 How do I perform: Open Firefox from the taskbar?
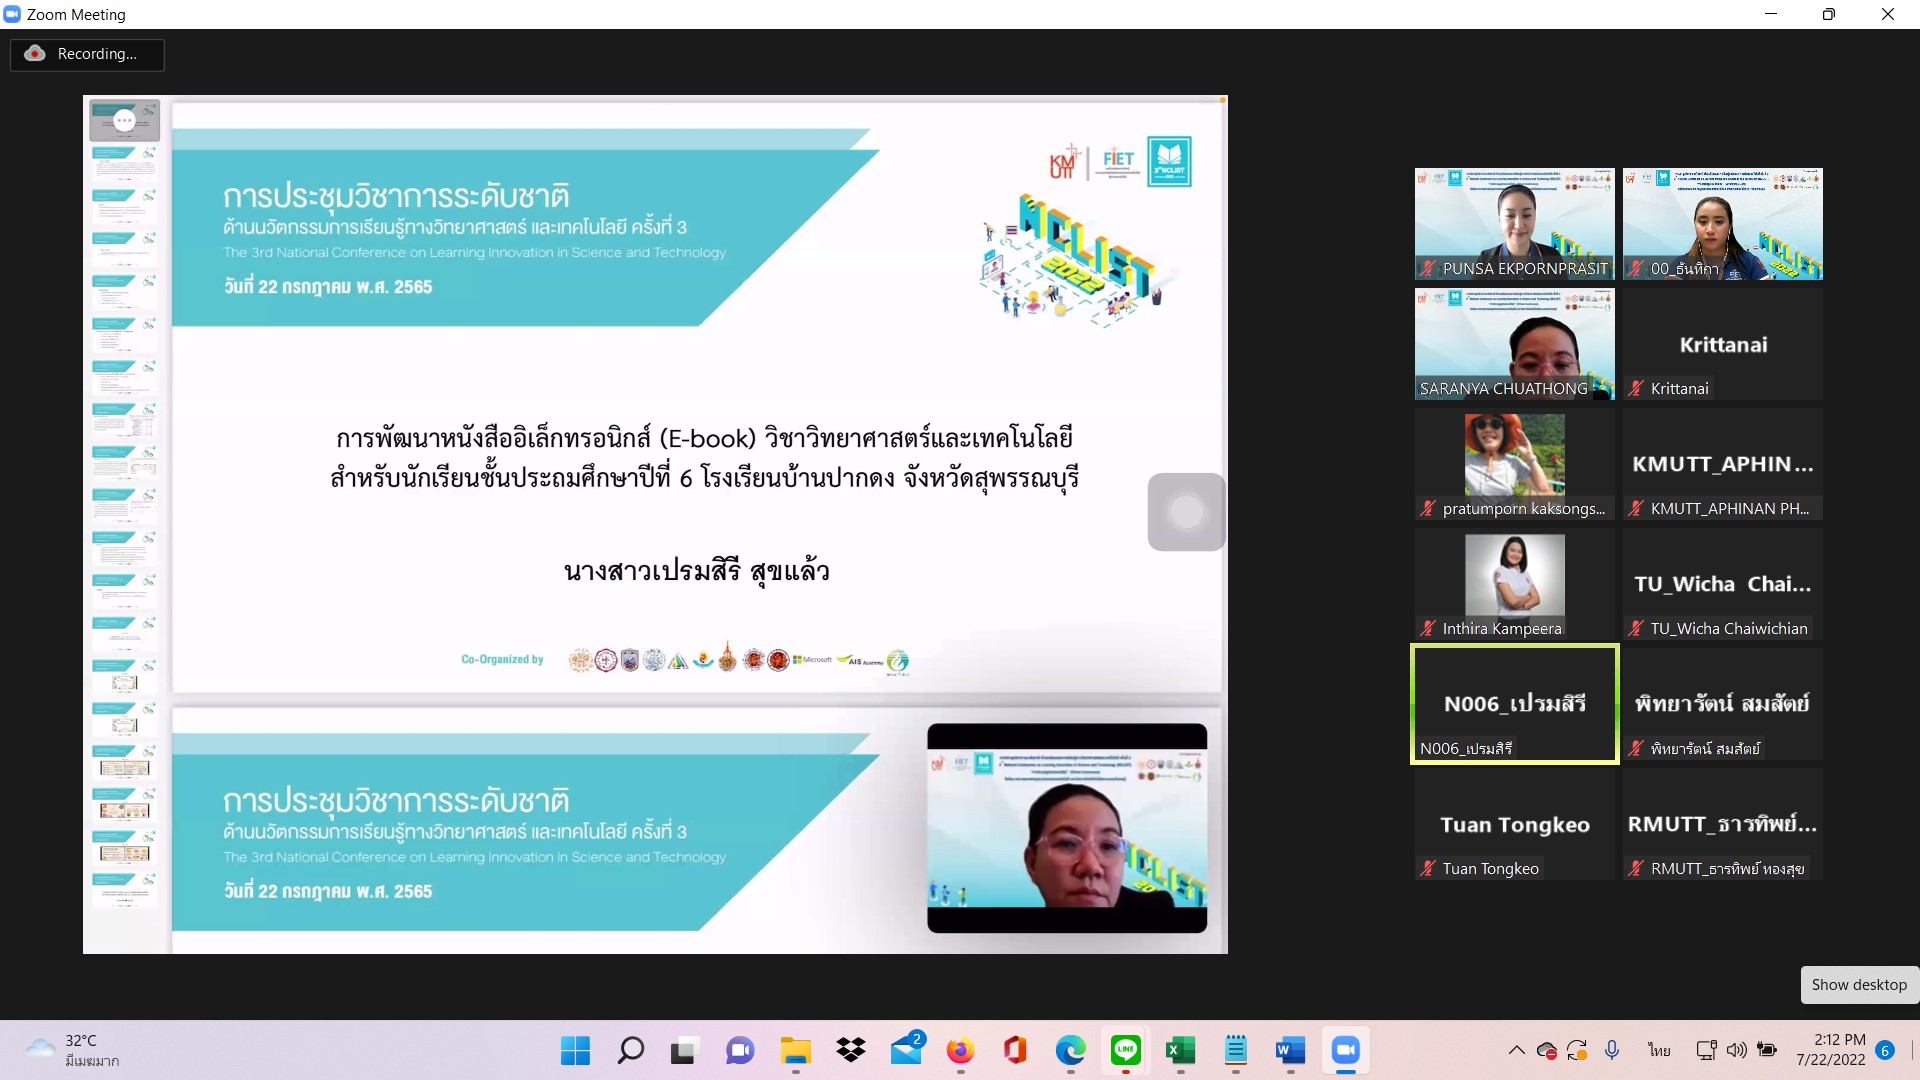point(960,1050)
